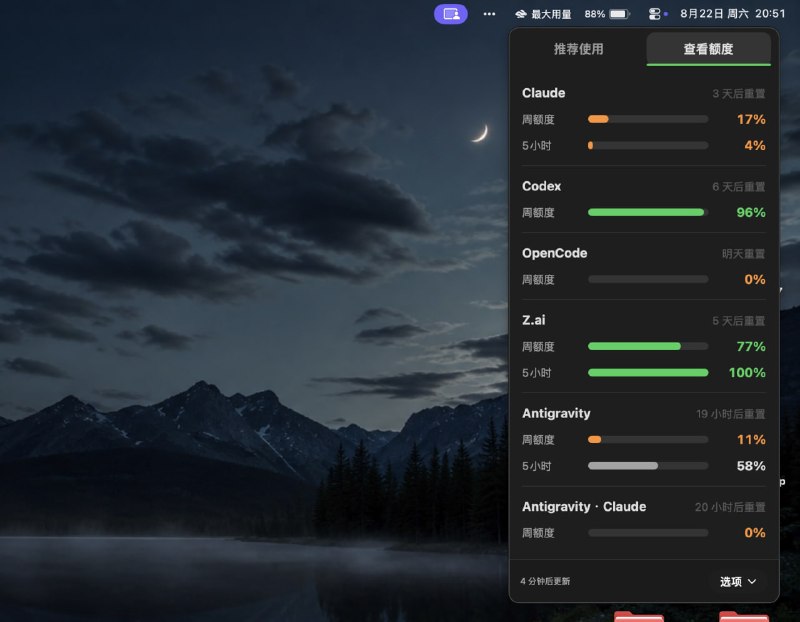Click the 100% Z.ai 5-hour value
The width and height of the screenshot is (800, 622).
tap(747, 372)
